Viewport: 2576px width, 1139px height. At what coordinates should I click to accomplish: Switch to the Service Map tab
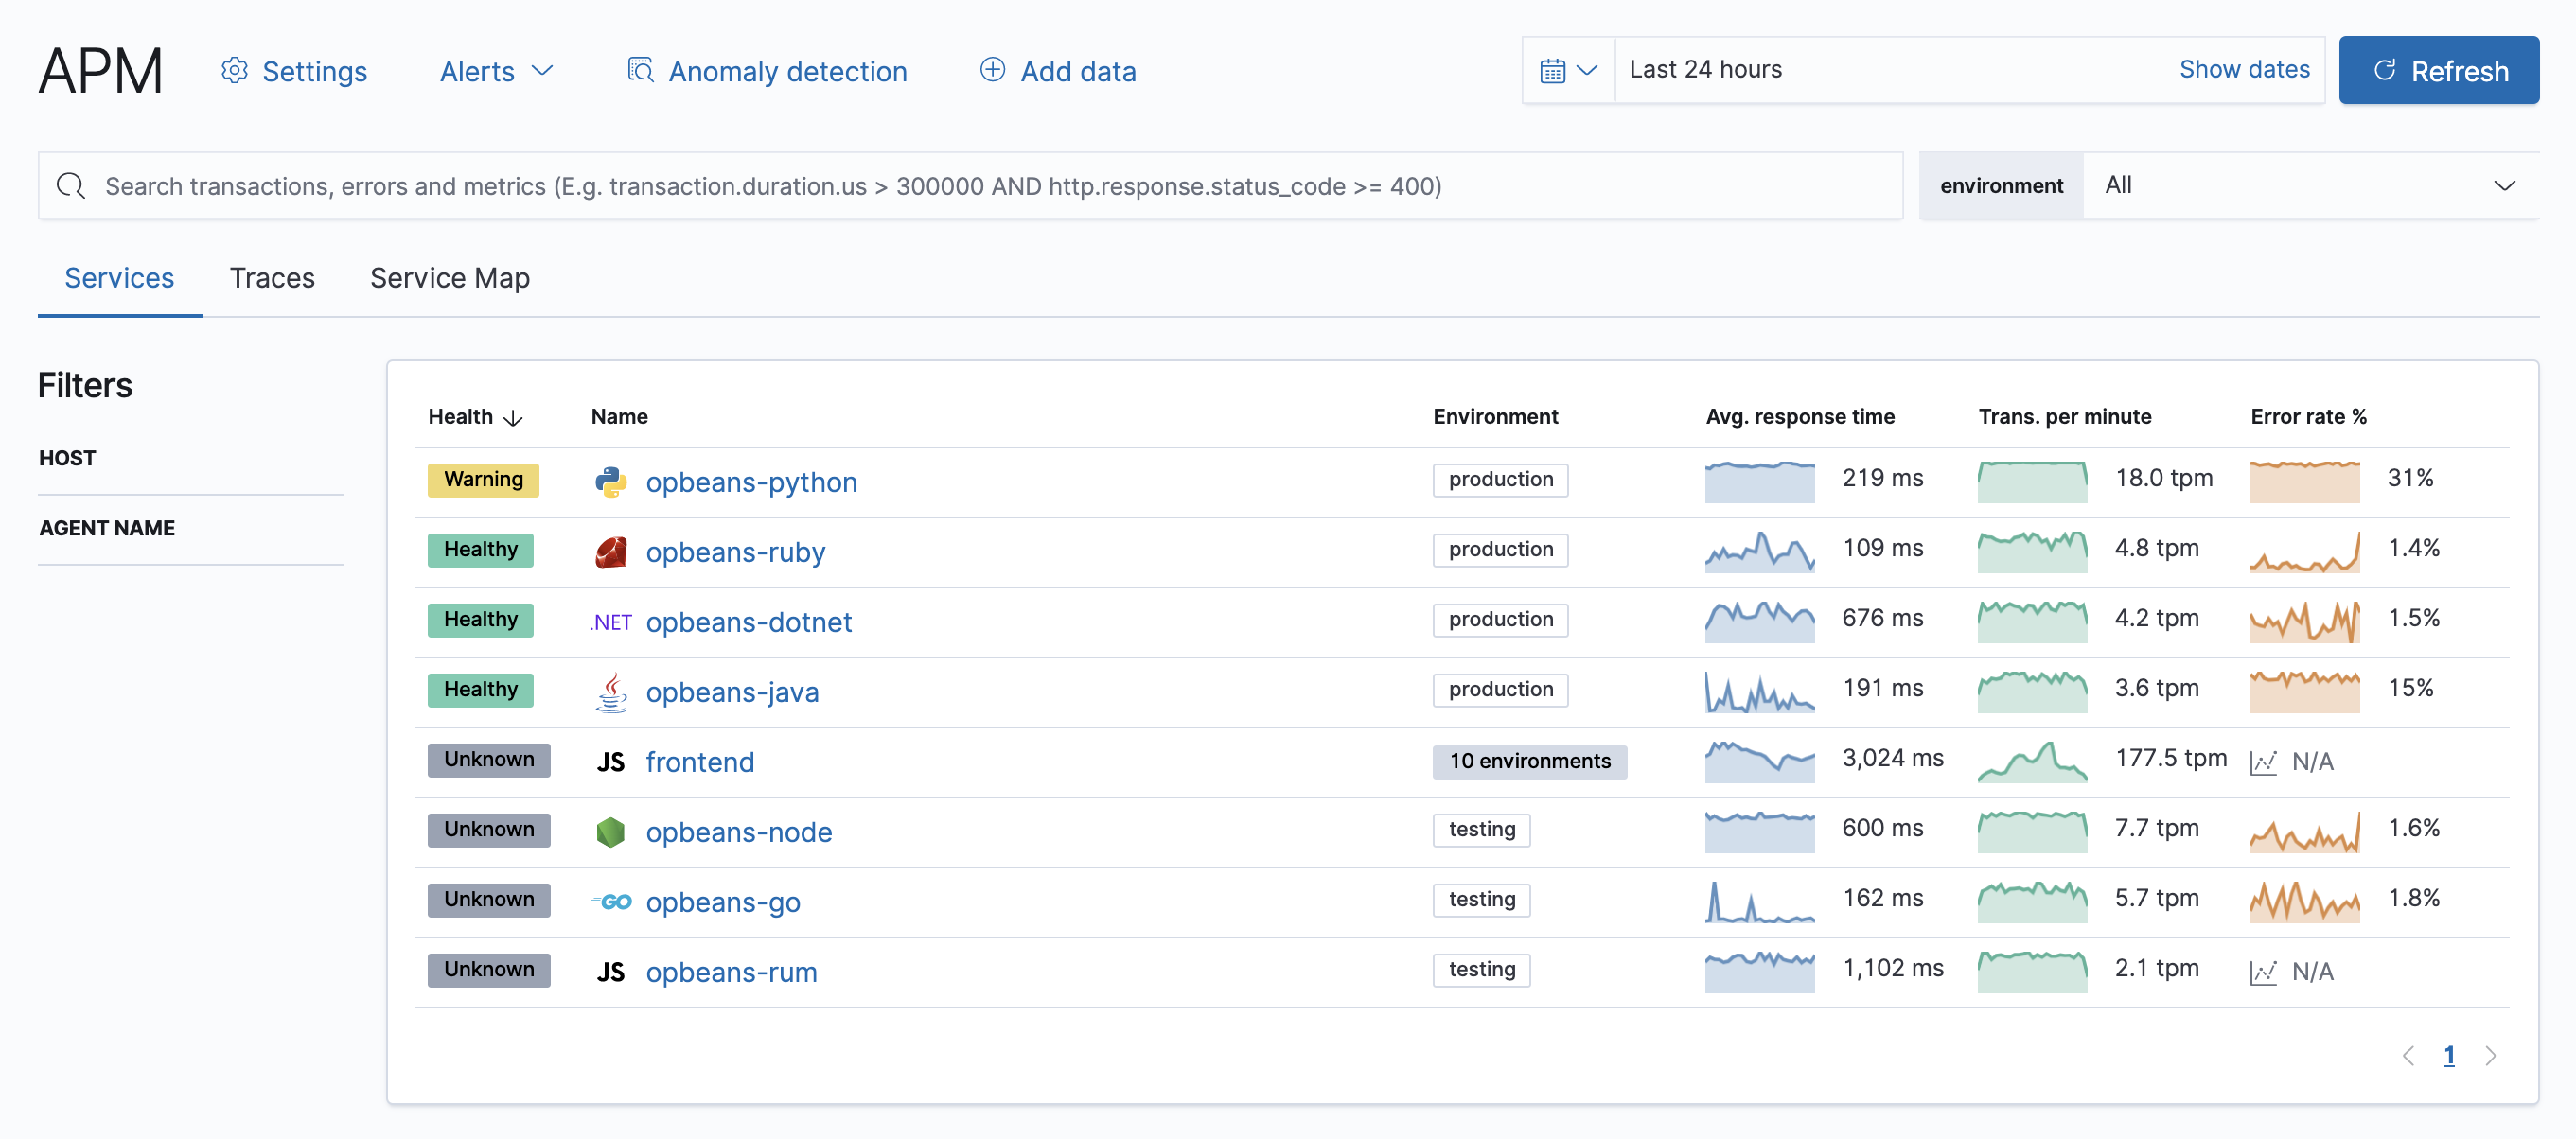click(x=449, y=278)
